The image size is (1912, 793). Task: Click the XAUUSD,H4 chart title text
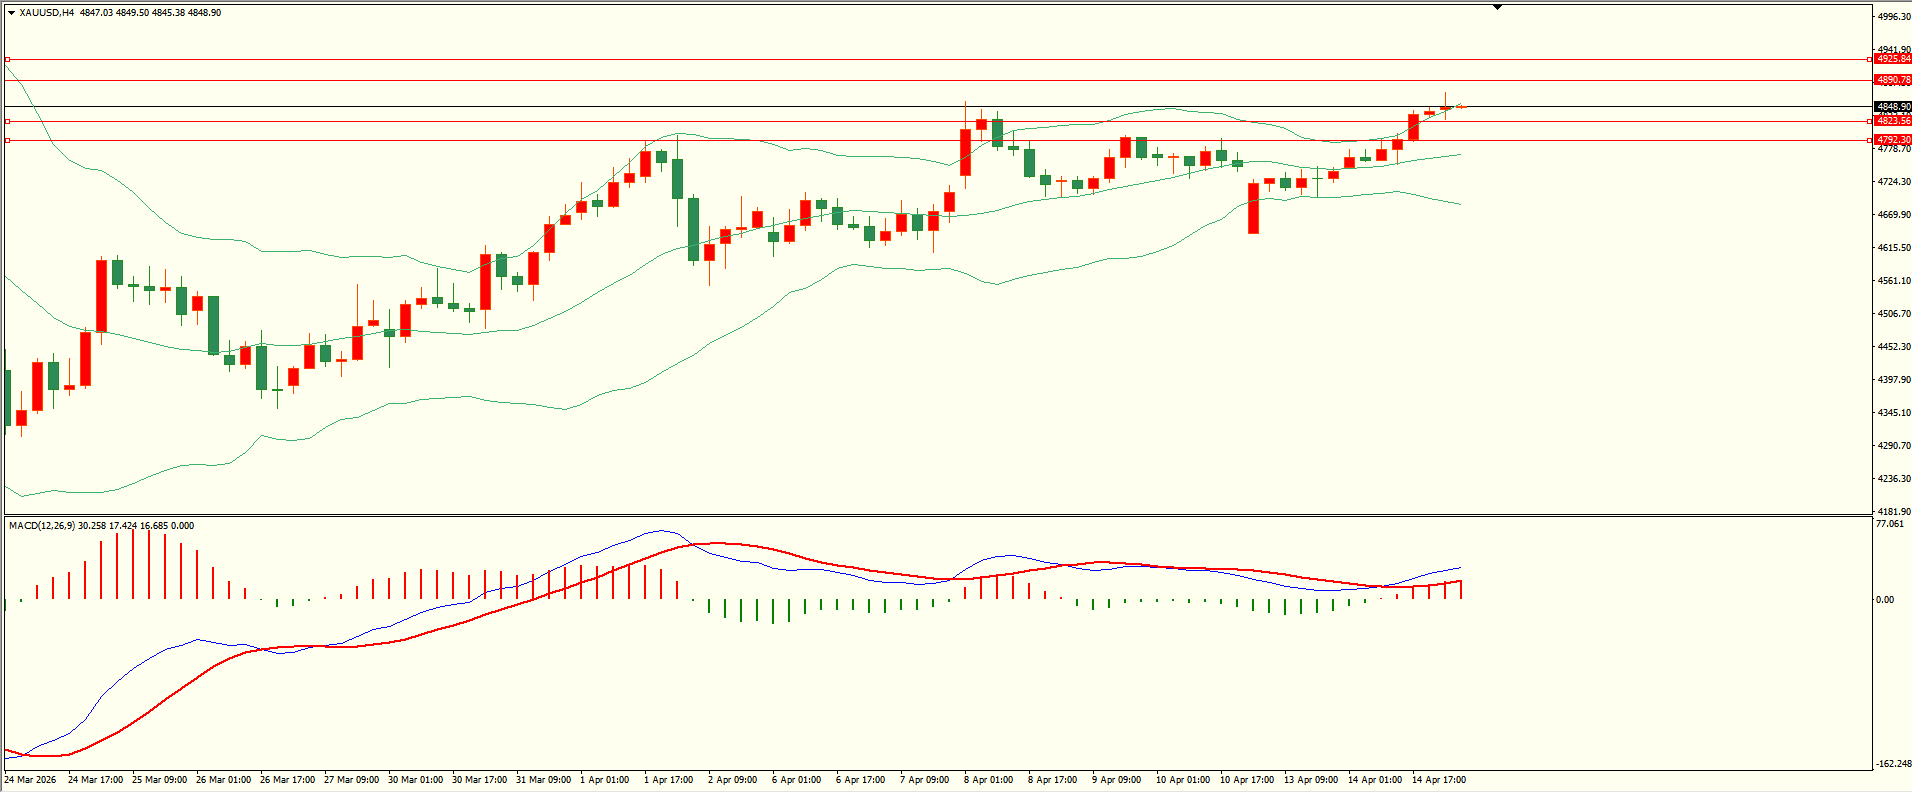[x=46, y=13]
